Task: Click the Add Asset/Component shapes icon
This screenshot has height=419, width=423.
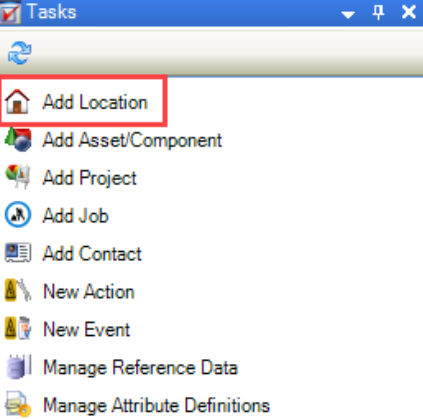Action: point(18,139)
